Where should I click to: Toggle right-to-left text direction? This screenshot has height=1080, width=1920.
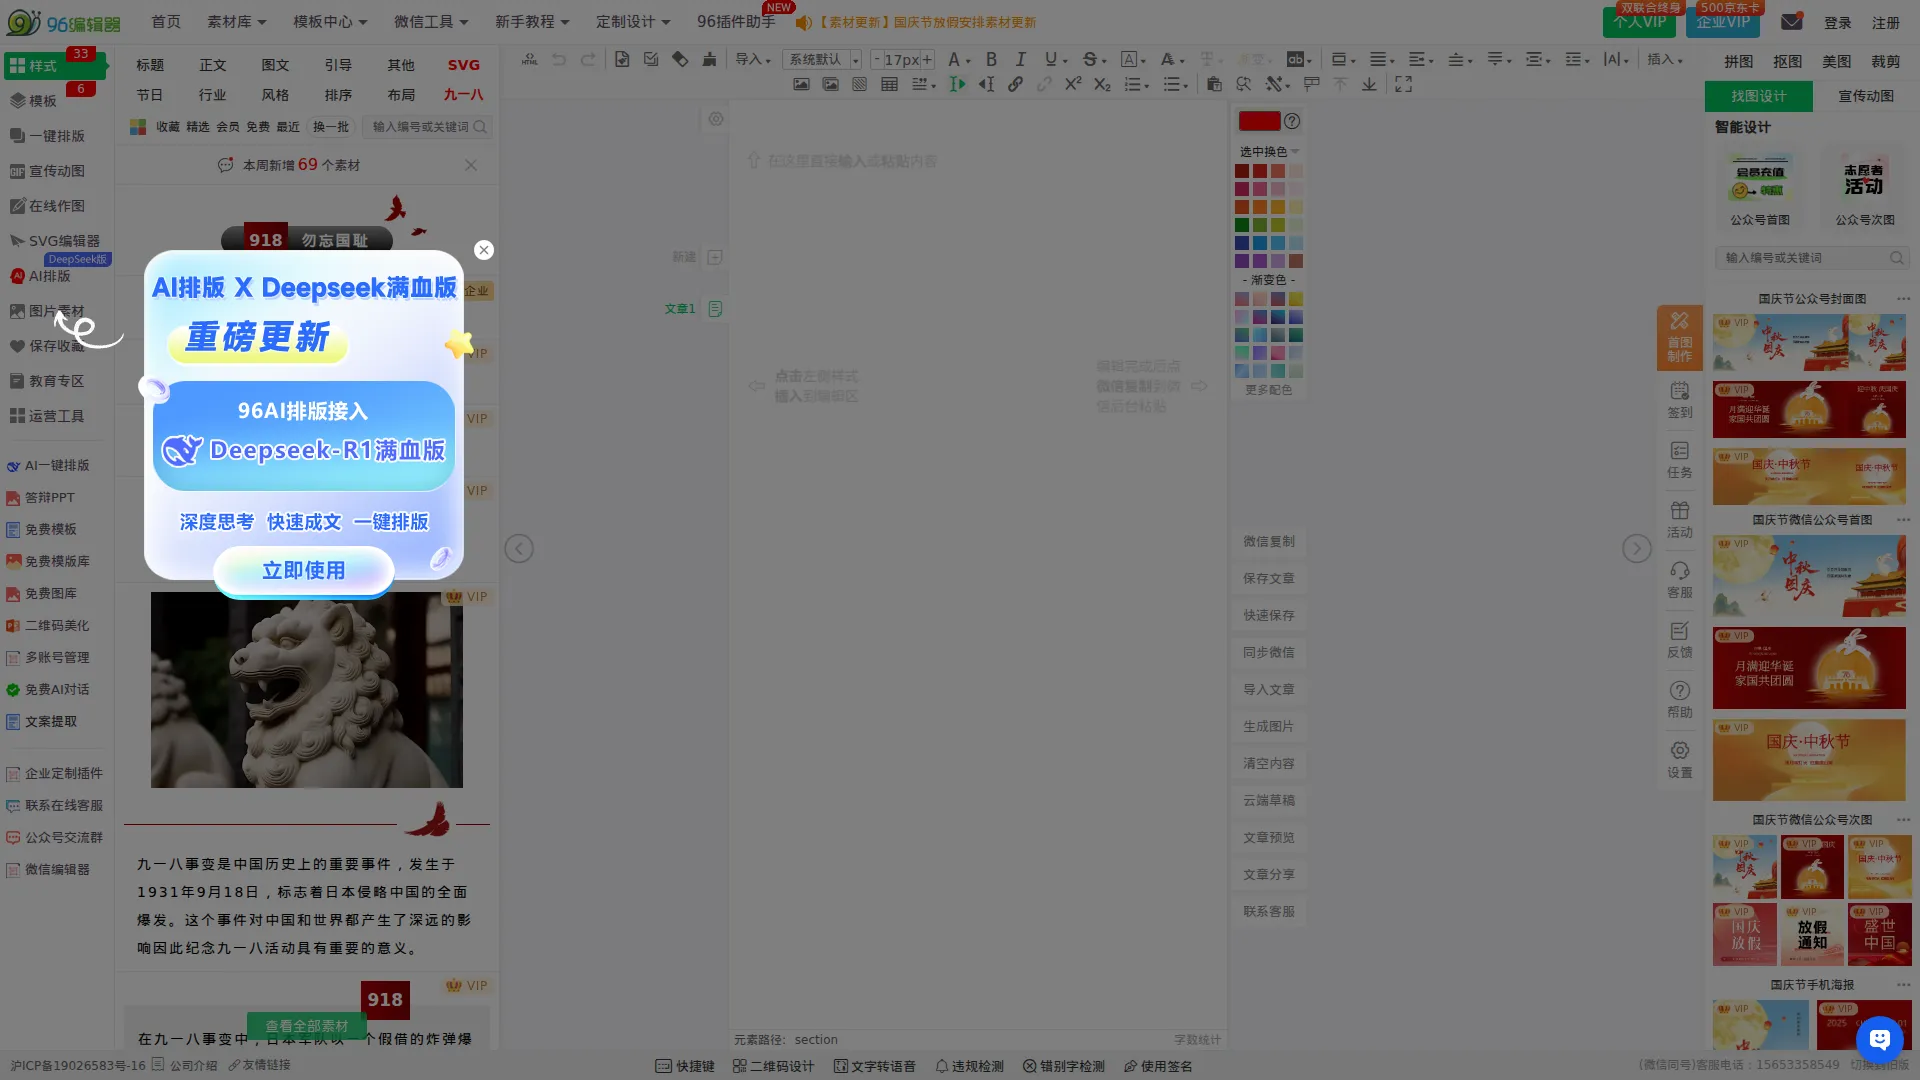coord(986,85)
